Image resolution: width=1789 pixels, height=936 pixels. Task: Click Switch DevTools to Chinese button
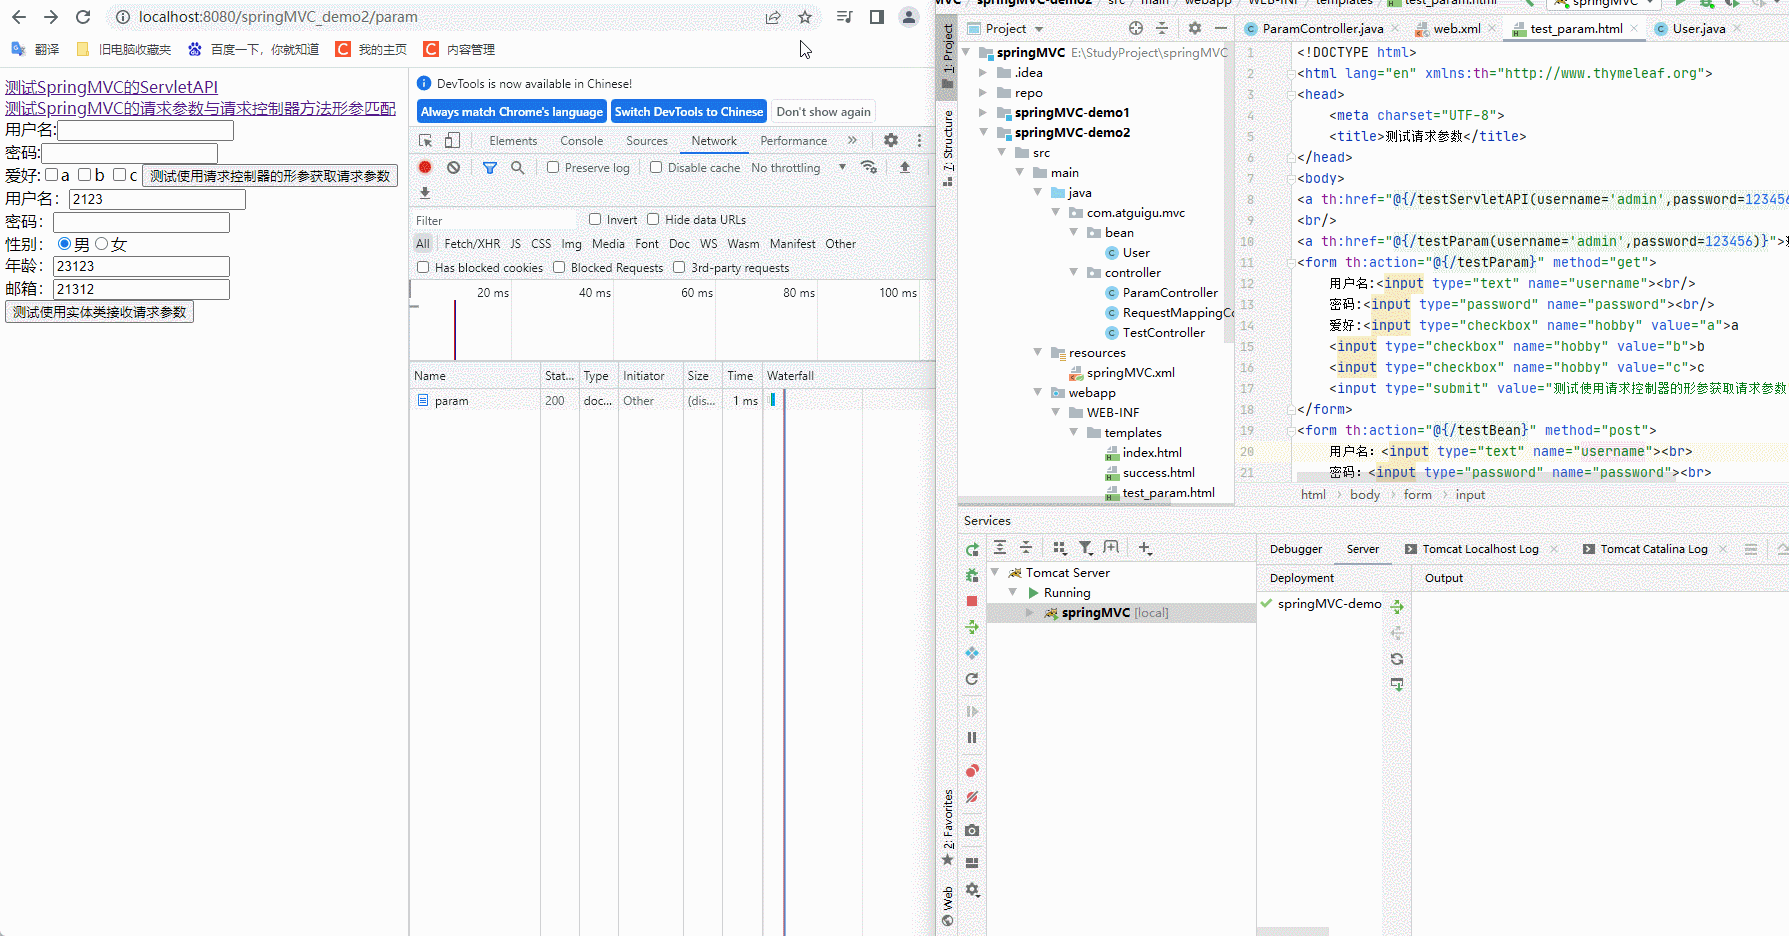click(689, 112)
